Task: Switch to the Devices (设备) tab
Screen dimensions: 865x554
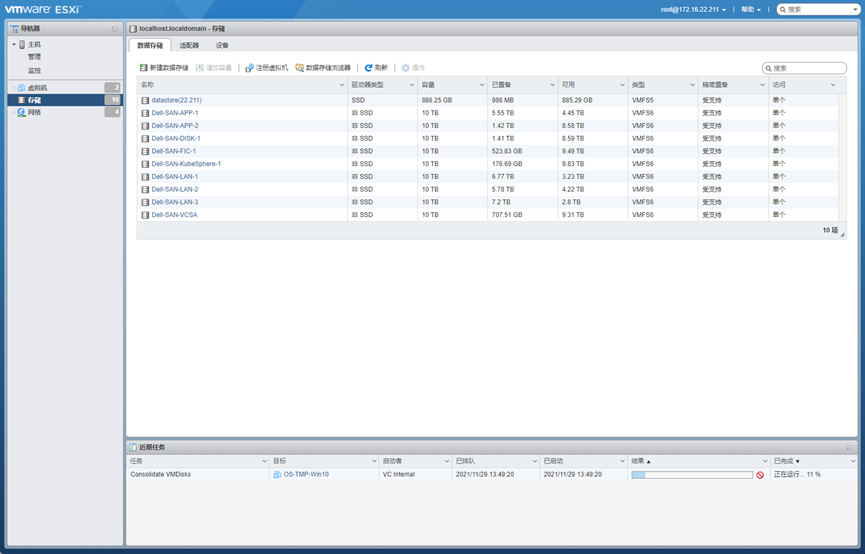Action: pos(222,45)
